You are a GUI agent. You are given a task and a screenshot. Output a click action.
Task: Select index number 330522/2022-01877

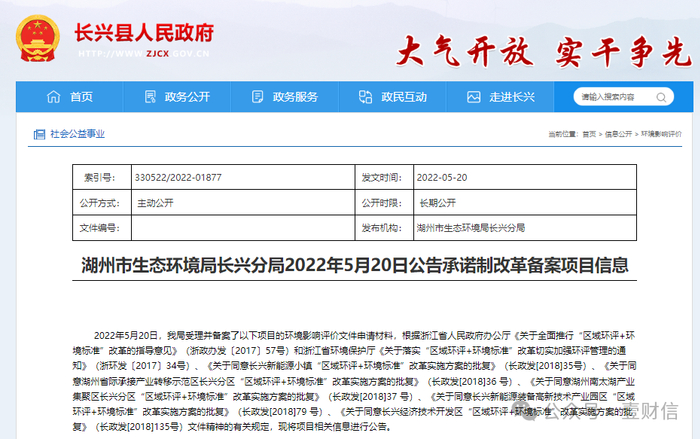(178, 177)
